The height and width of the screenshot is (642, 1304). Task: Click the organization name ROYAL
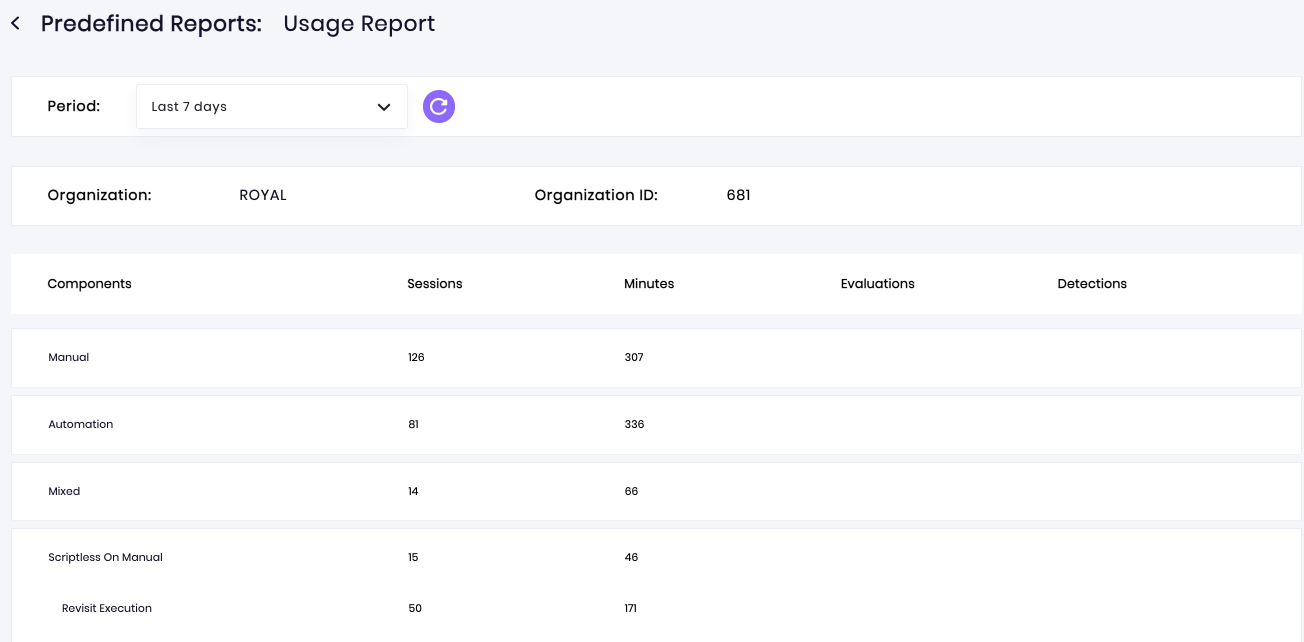coord(263,195)
